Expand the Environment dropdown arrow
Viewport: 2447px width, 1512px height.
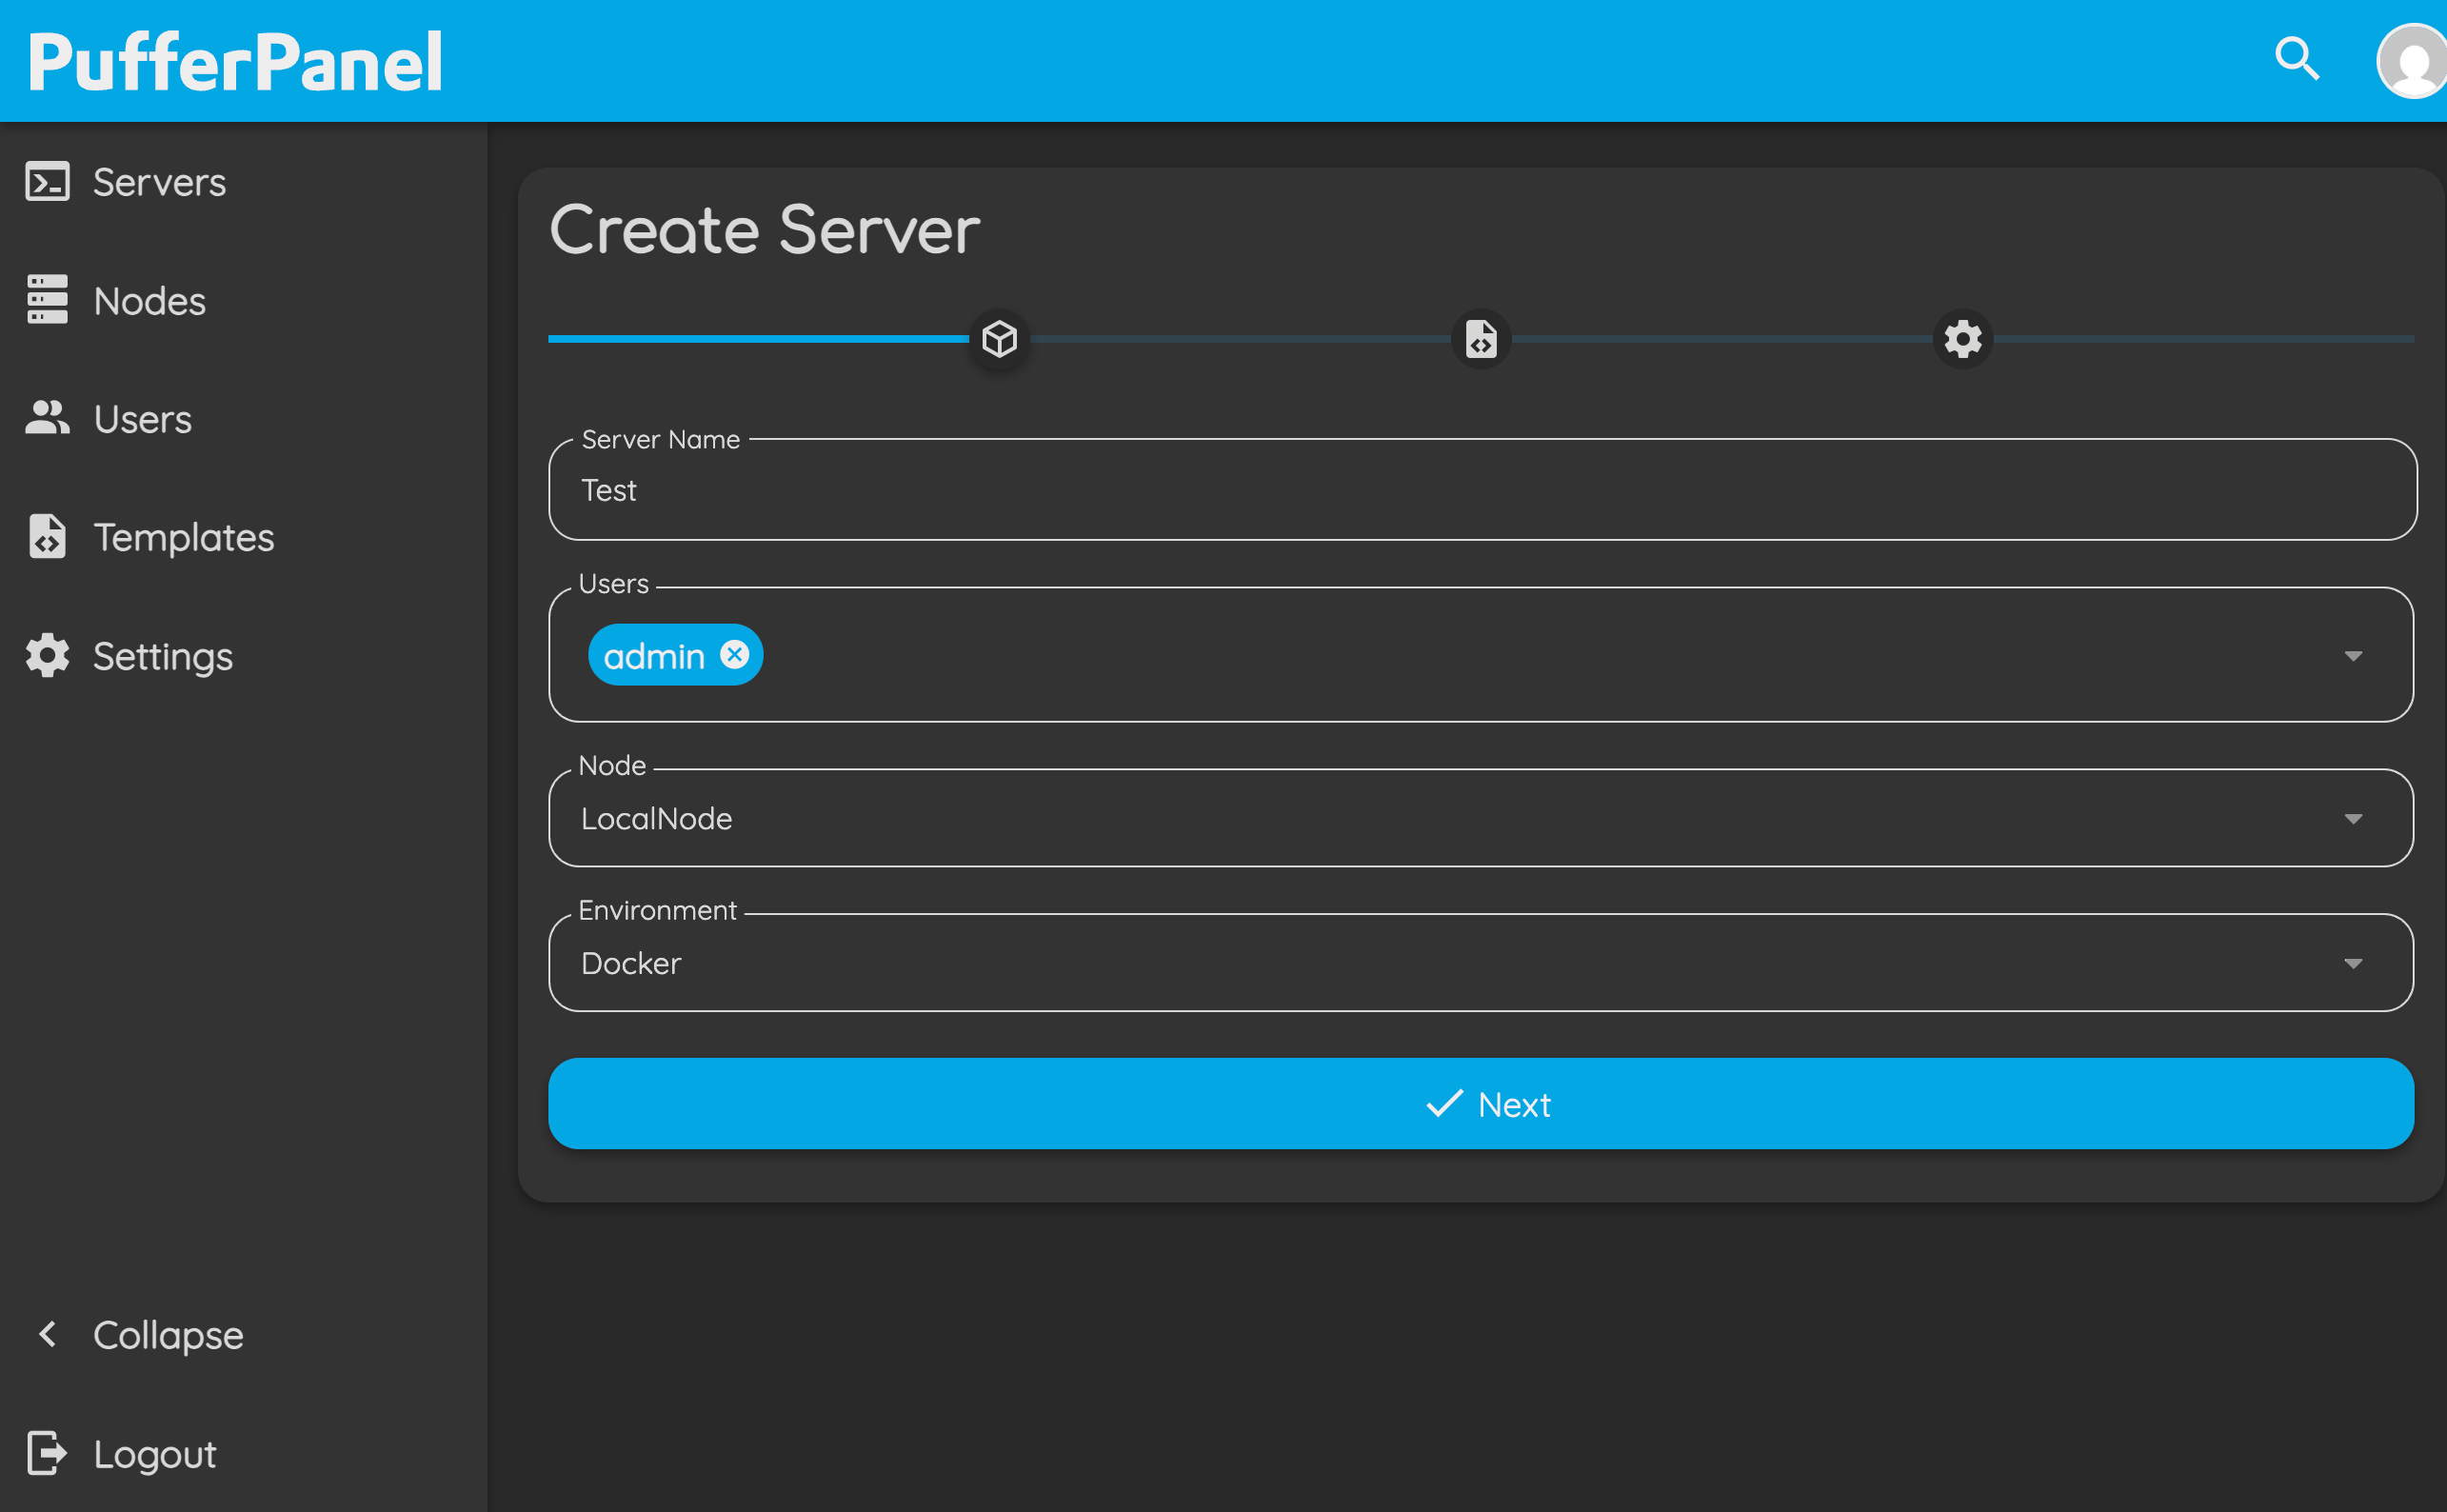pos(2353,963)
